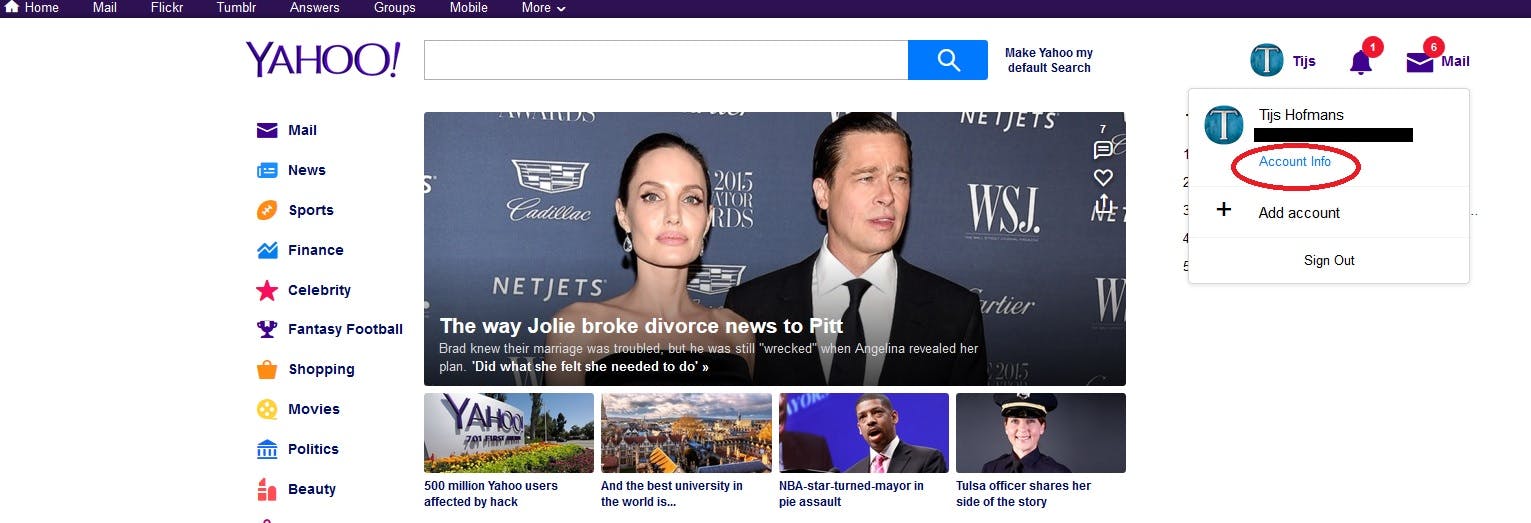This screenshot has width=1531, height=523.
Task: Open the best university story thumbnail
Action: coord(686,433)
